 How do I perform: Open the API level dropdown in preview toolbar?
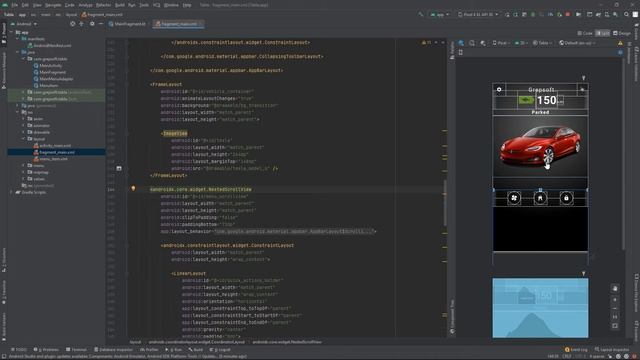[521, 43]
